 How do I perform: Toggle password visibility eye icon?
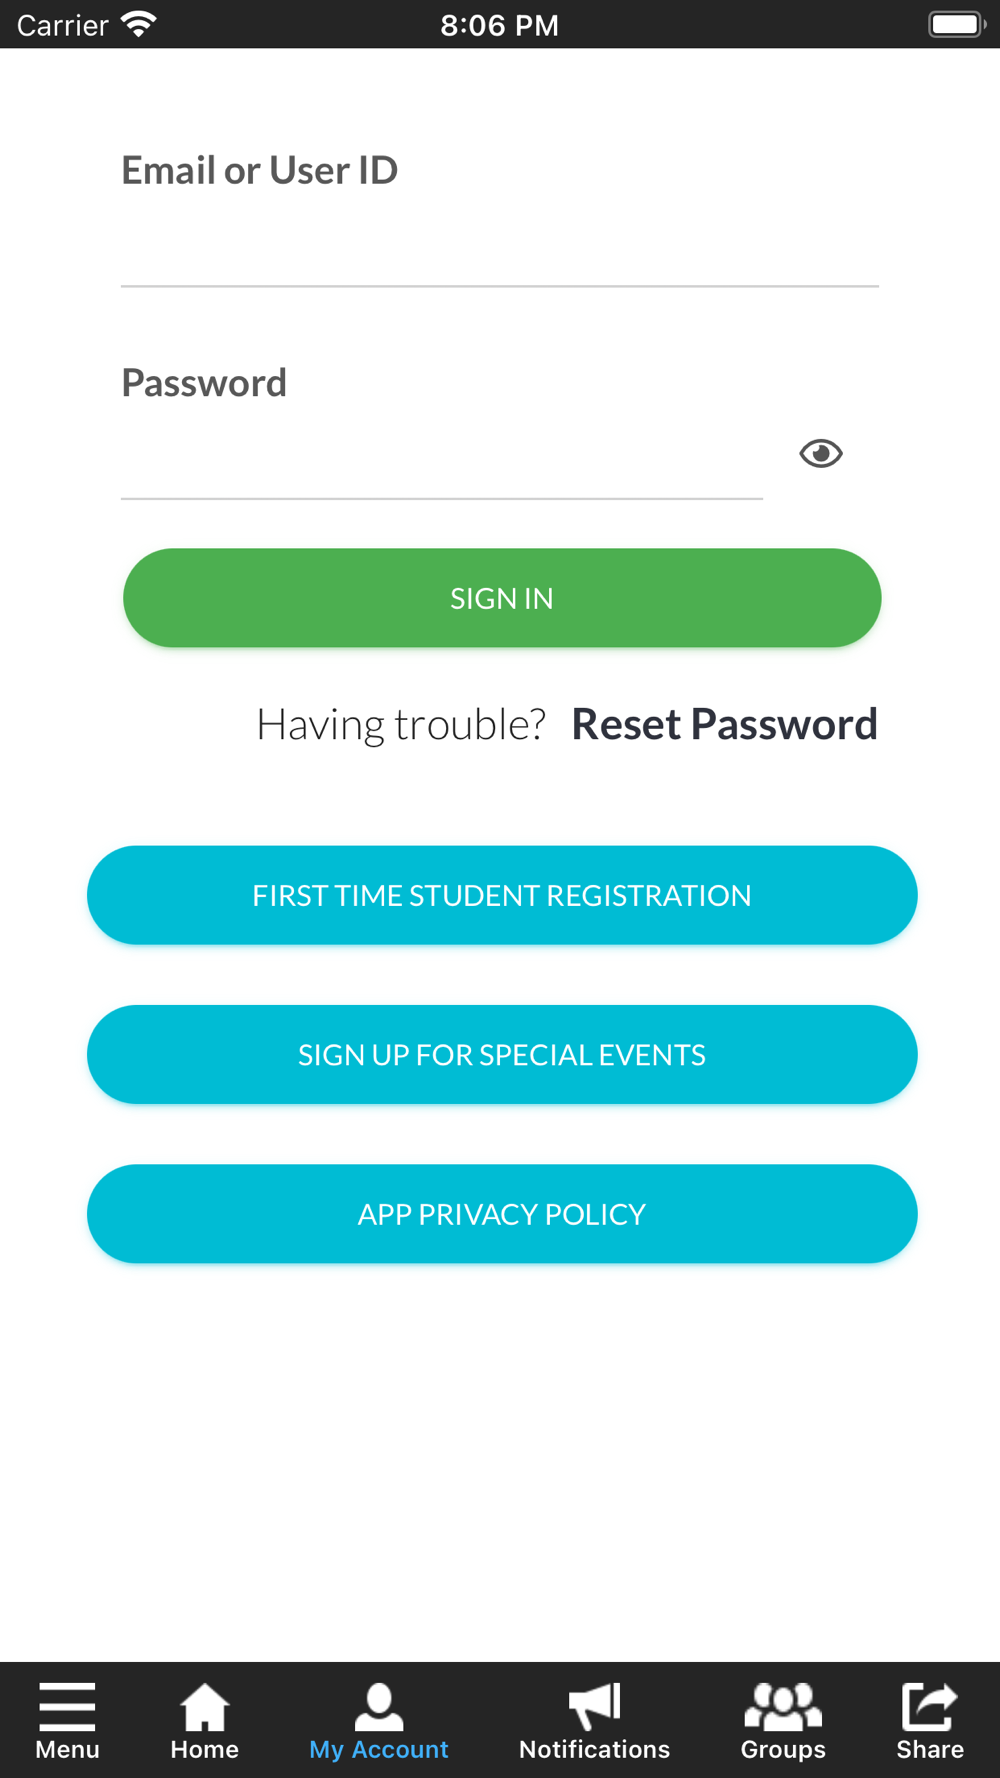click(x=821, y=454)
